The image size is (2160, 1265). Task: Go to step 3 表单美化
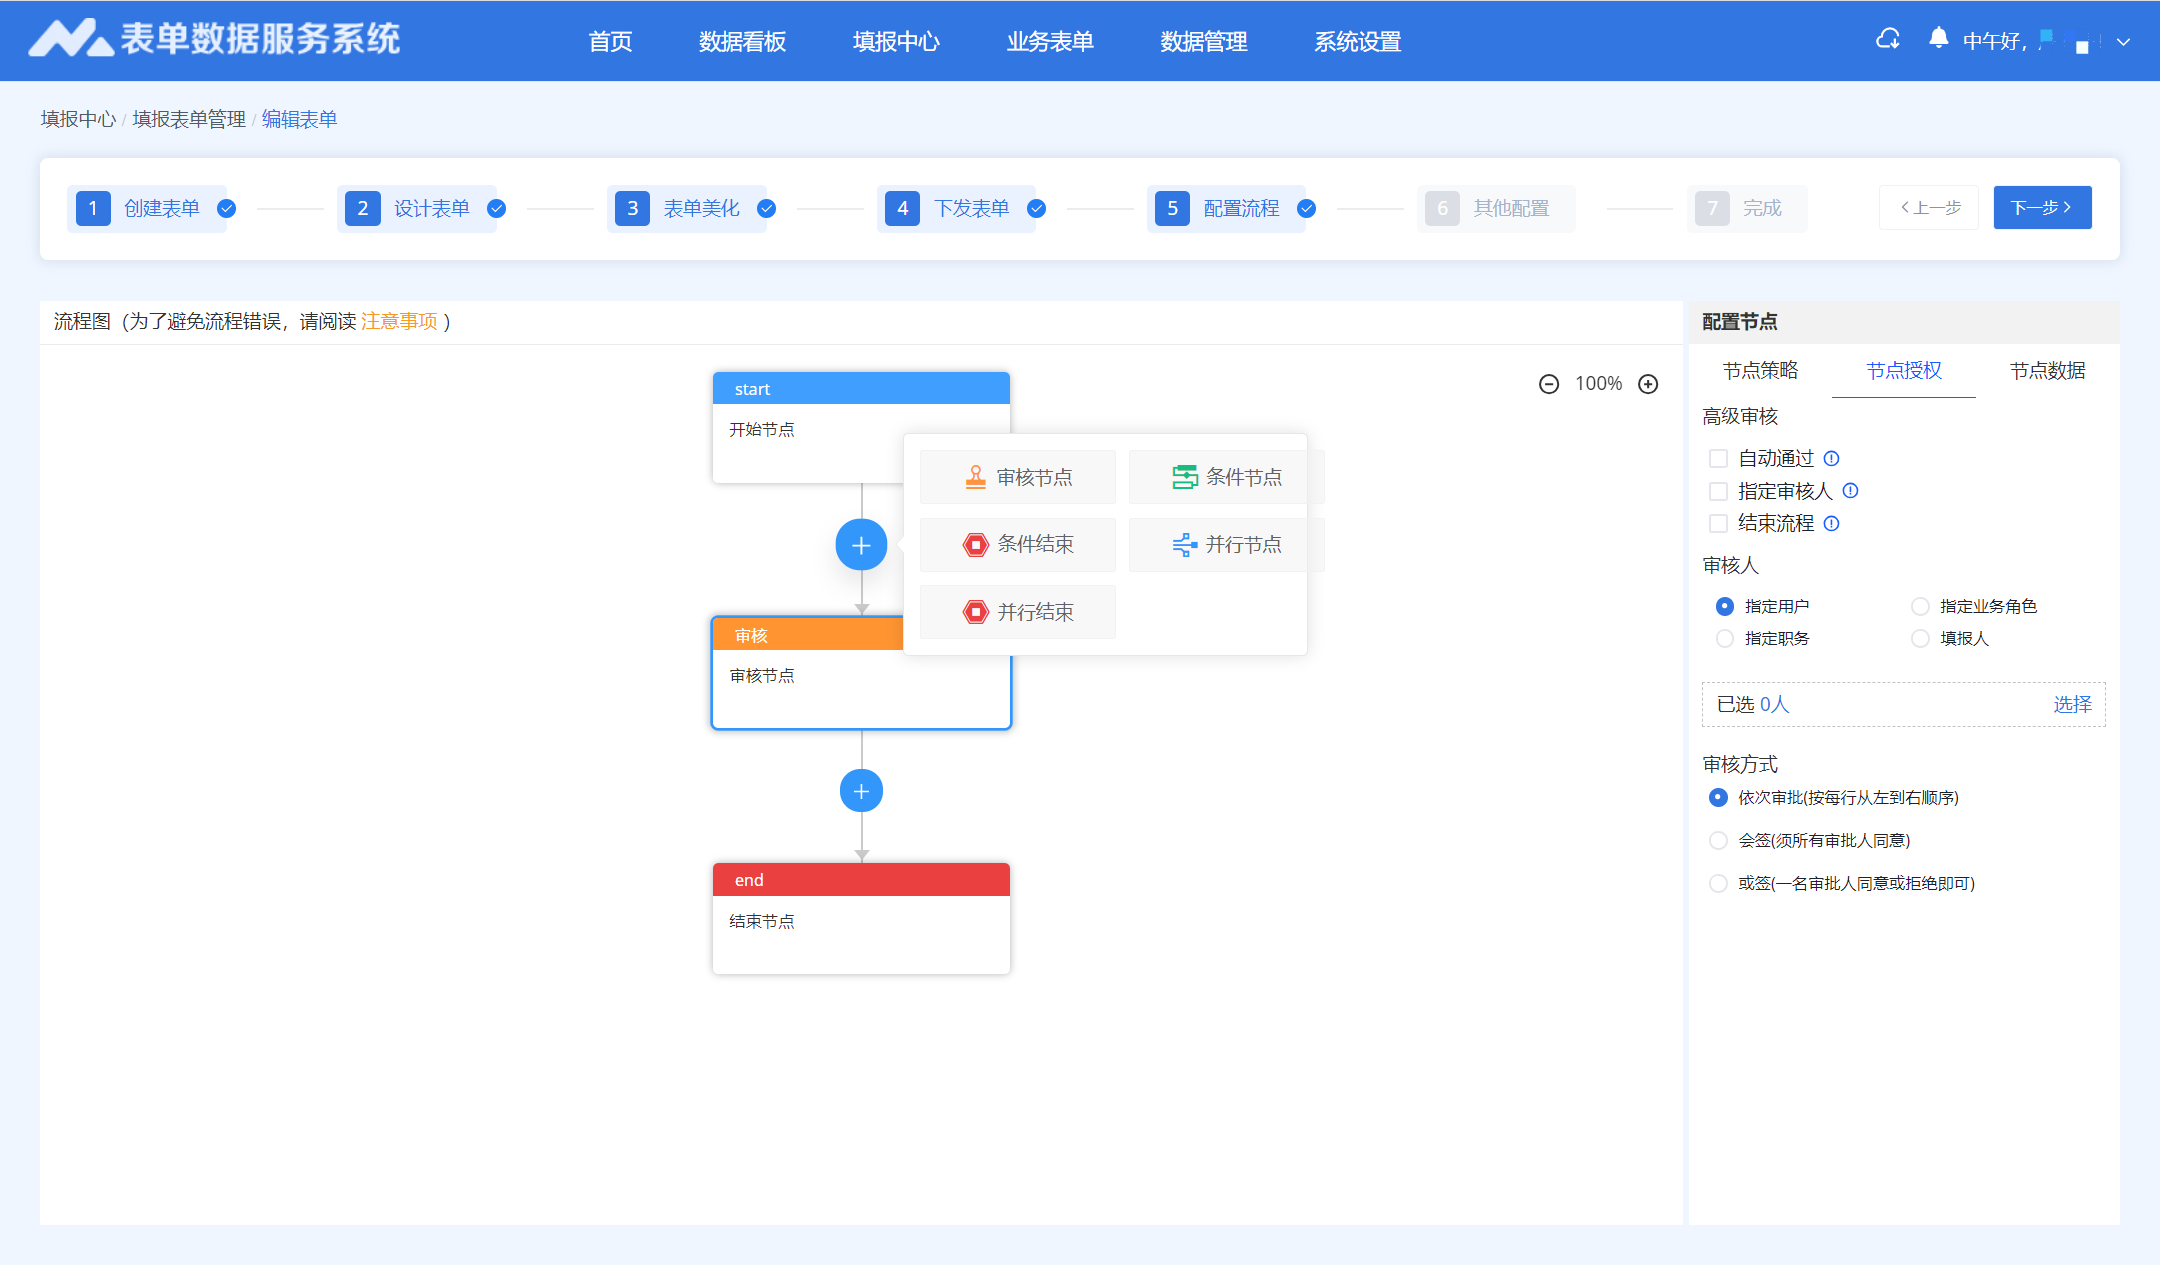687,208
